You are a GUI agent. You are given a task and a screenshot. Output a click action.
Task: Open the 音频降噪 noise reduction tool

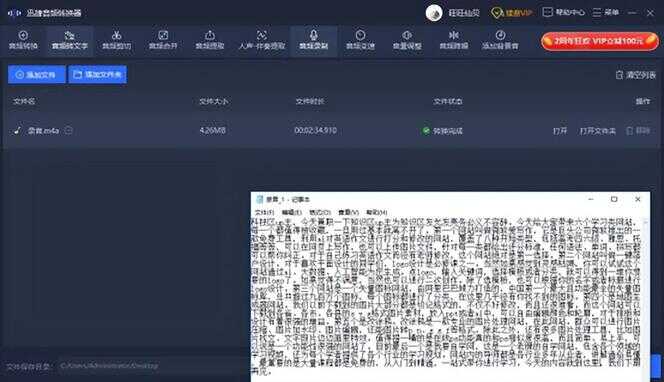454,40
